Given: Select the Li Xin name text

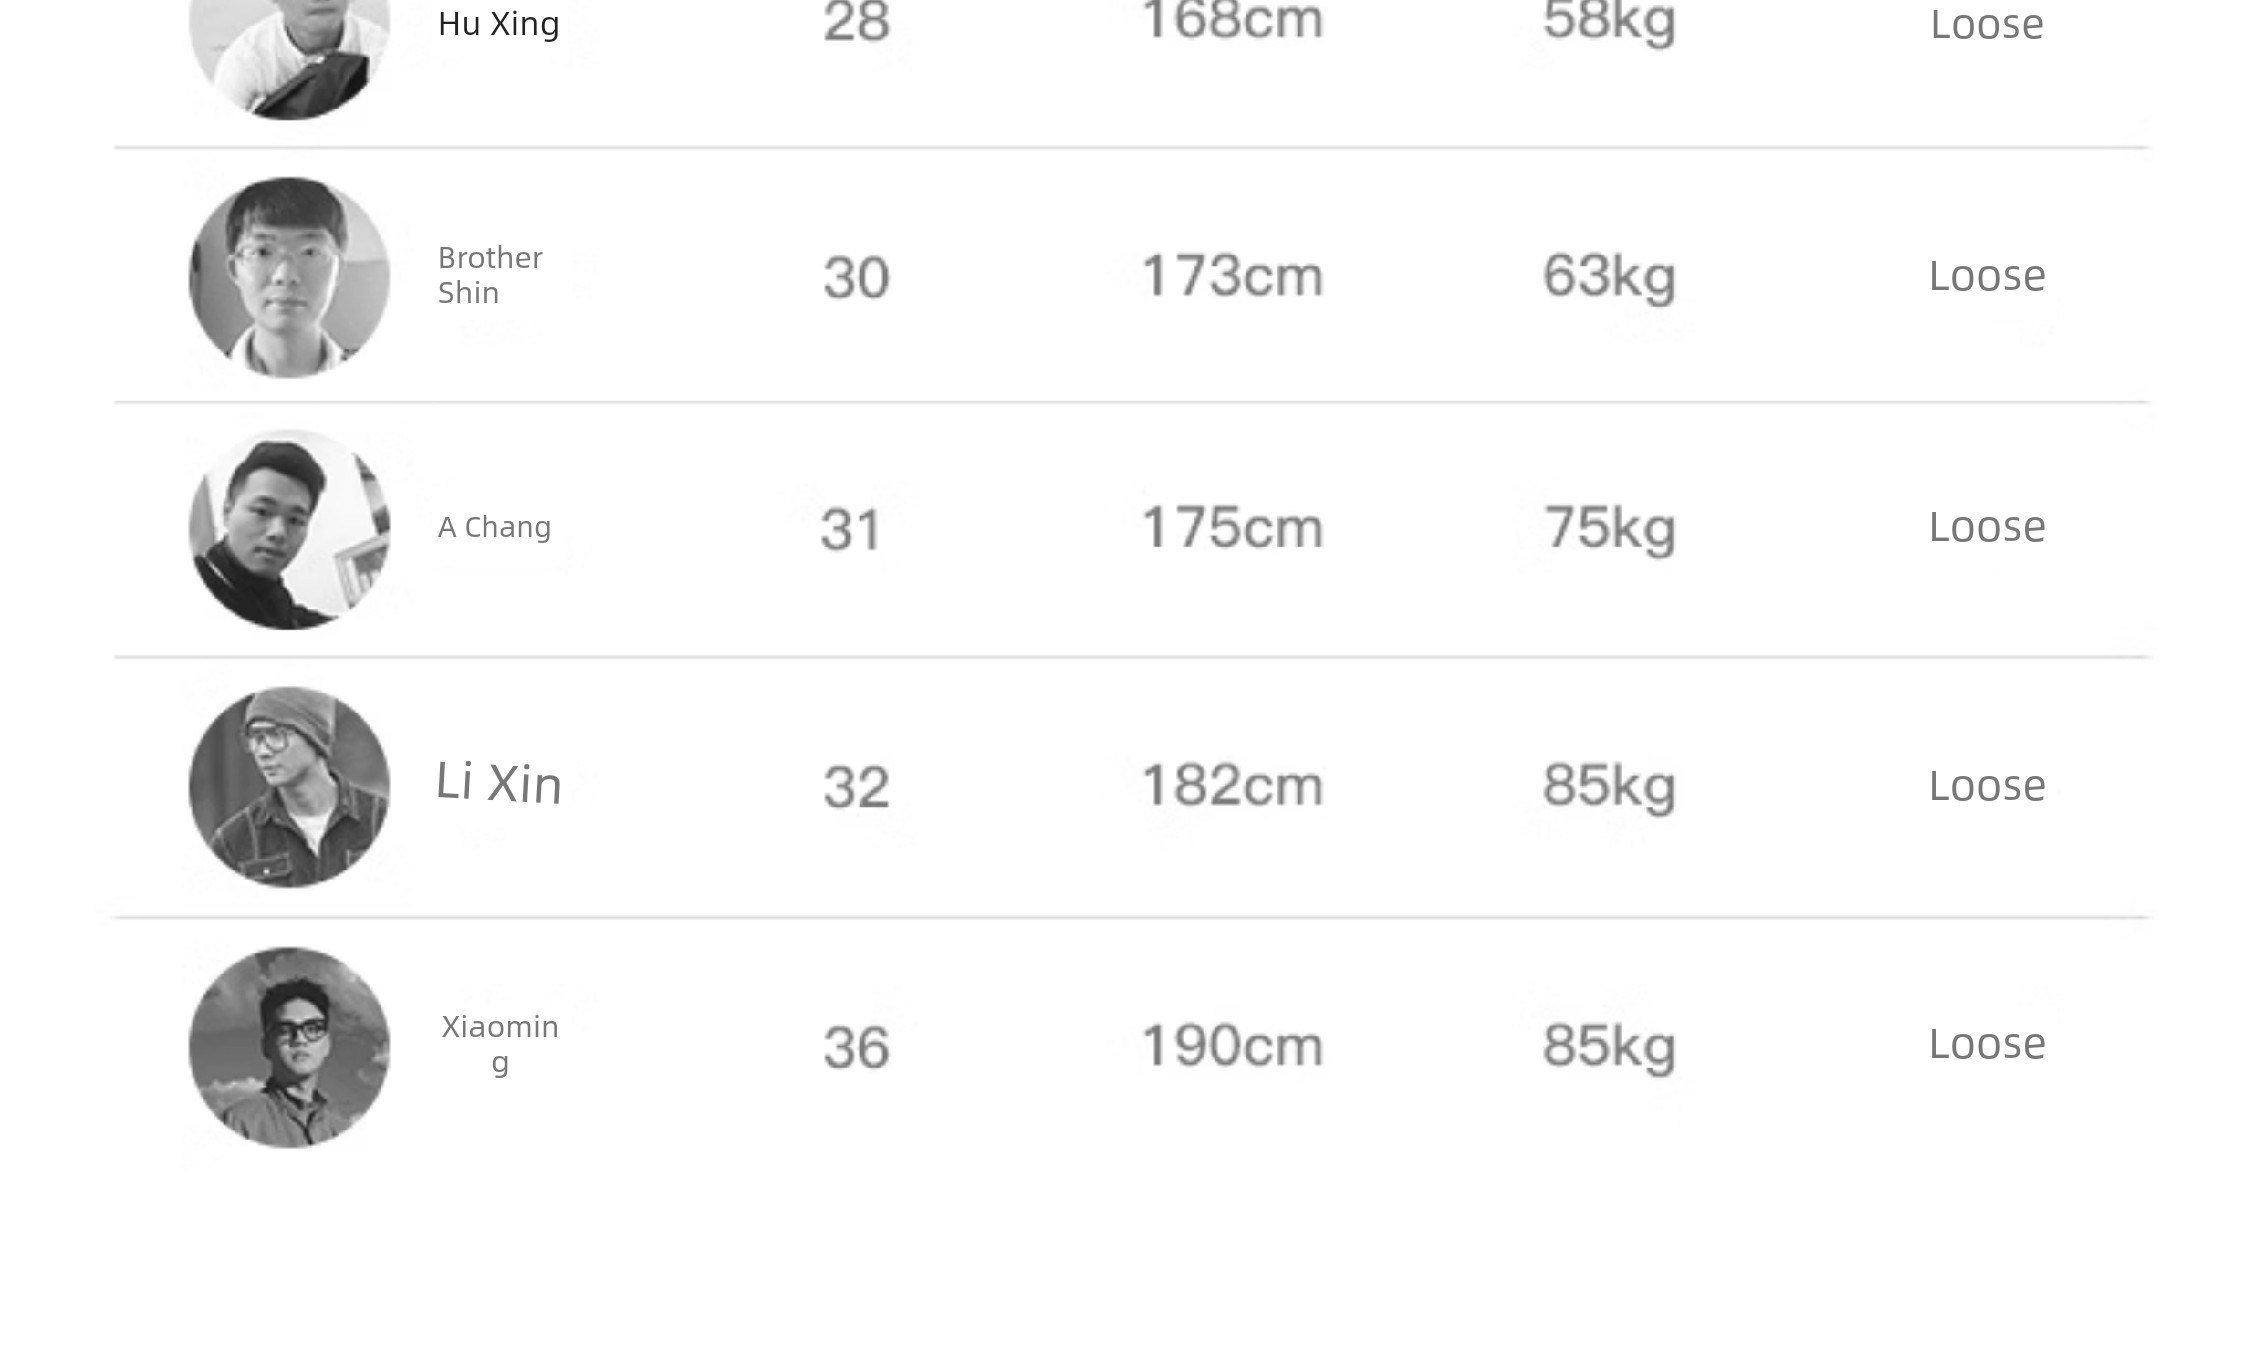Looking at the screenshot, I should (499, 783).
